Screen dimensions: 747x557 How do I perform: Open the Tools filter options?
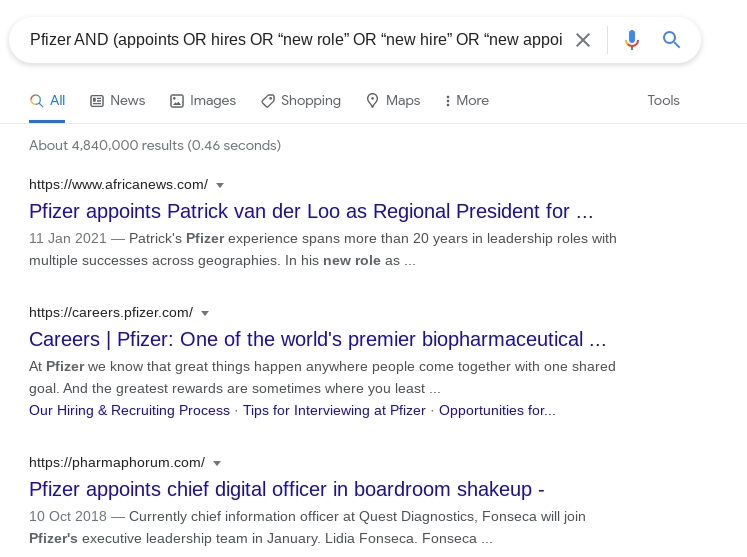tap(663, 100)
